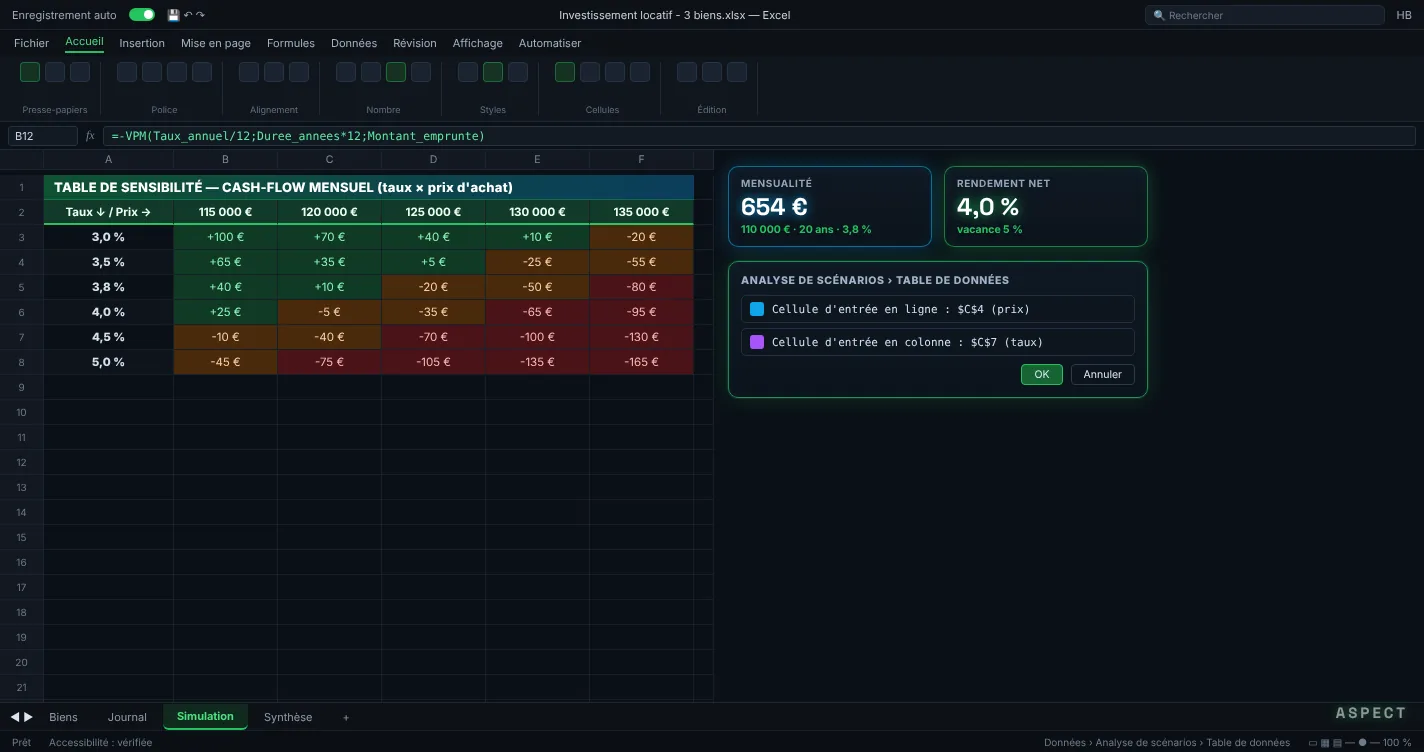Click the highlighted green button in Nombre group
The height and width of the screenshot is (752, 1424).
[x=396, y=72]
